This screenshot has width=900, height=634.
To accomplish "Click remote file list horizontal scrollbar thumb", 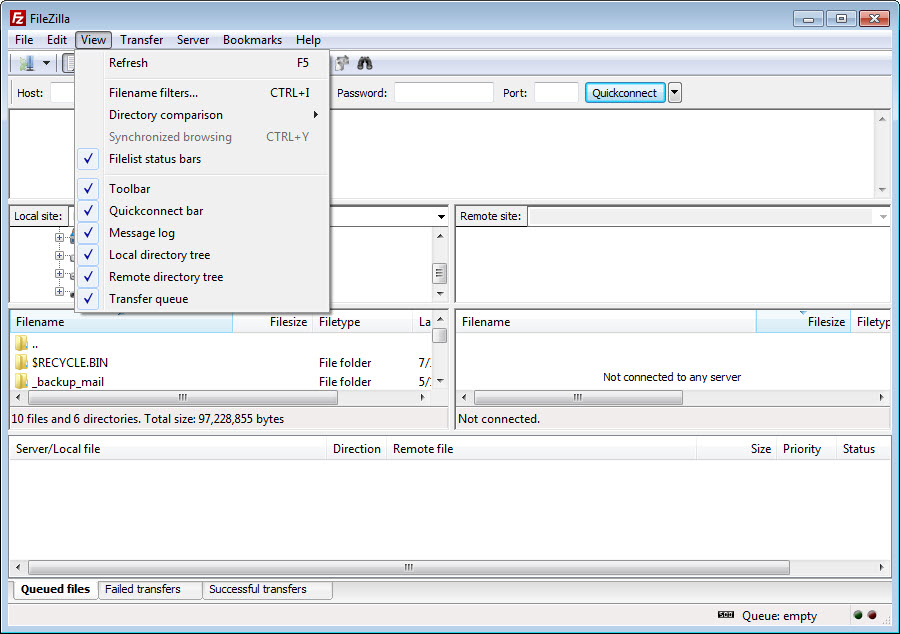I will click(578, 397).
